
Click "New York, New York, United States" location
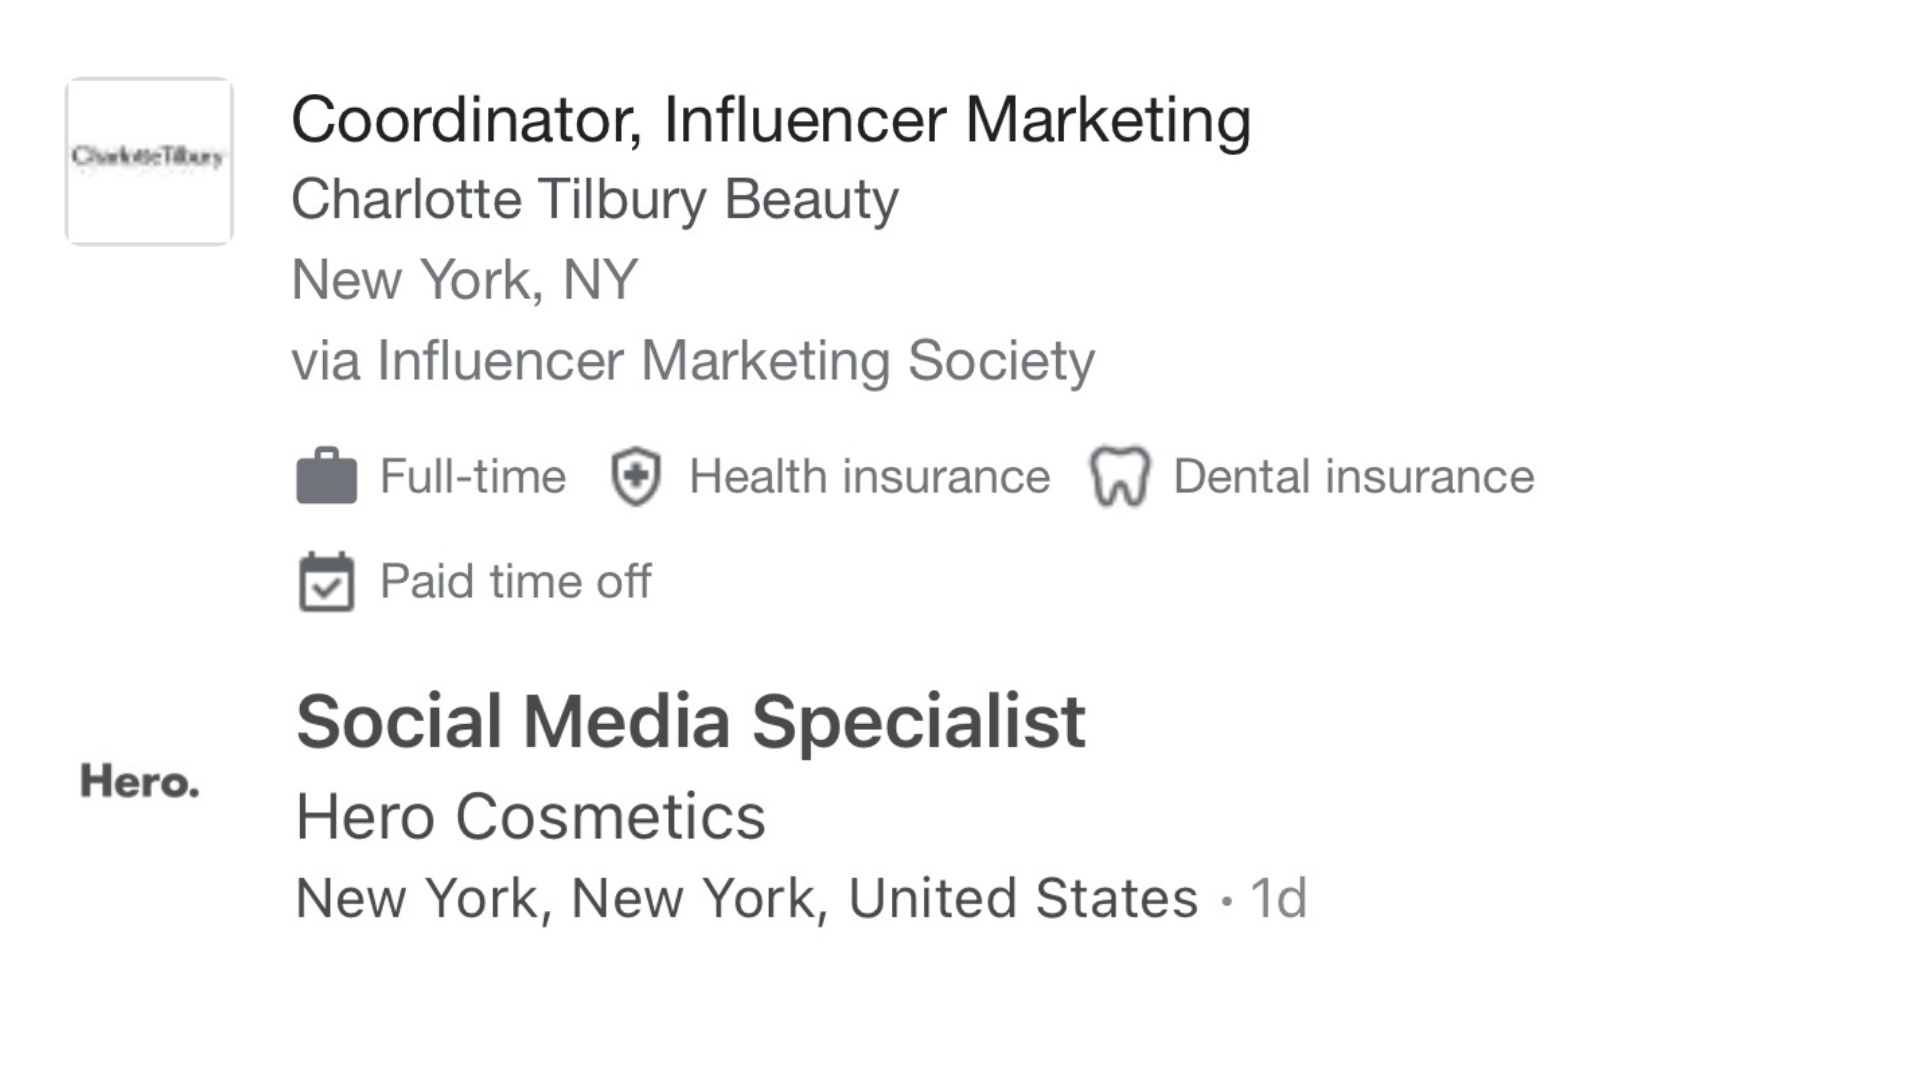coord(746,898)
